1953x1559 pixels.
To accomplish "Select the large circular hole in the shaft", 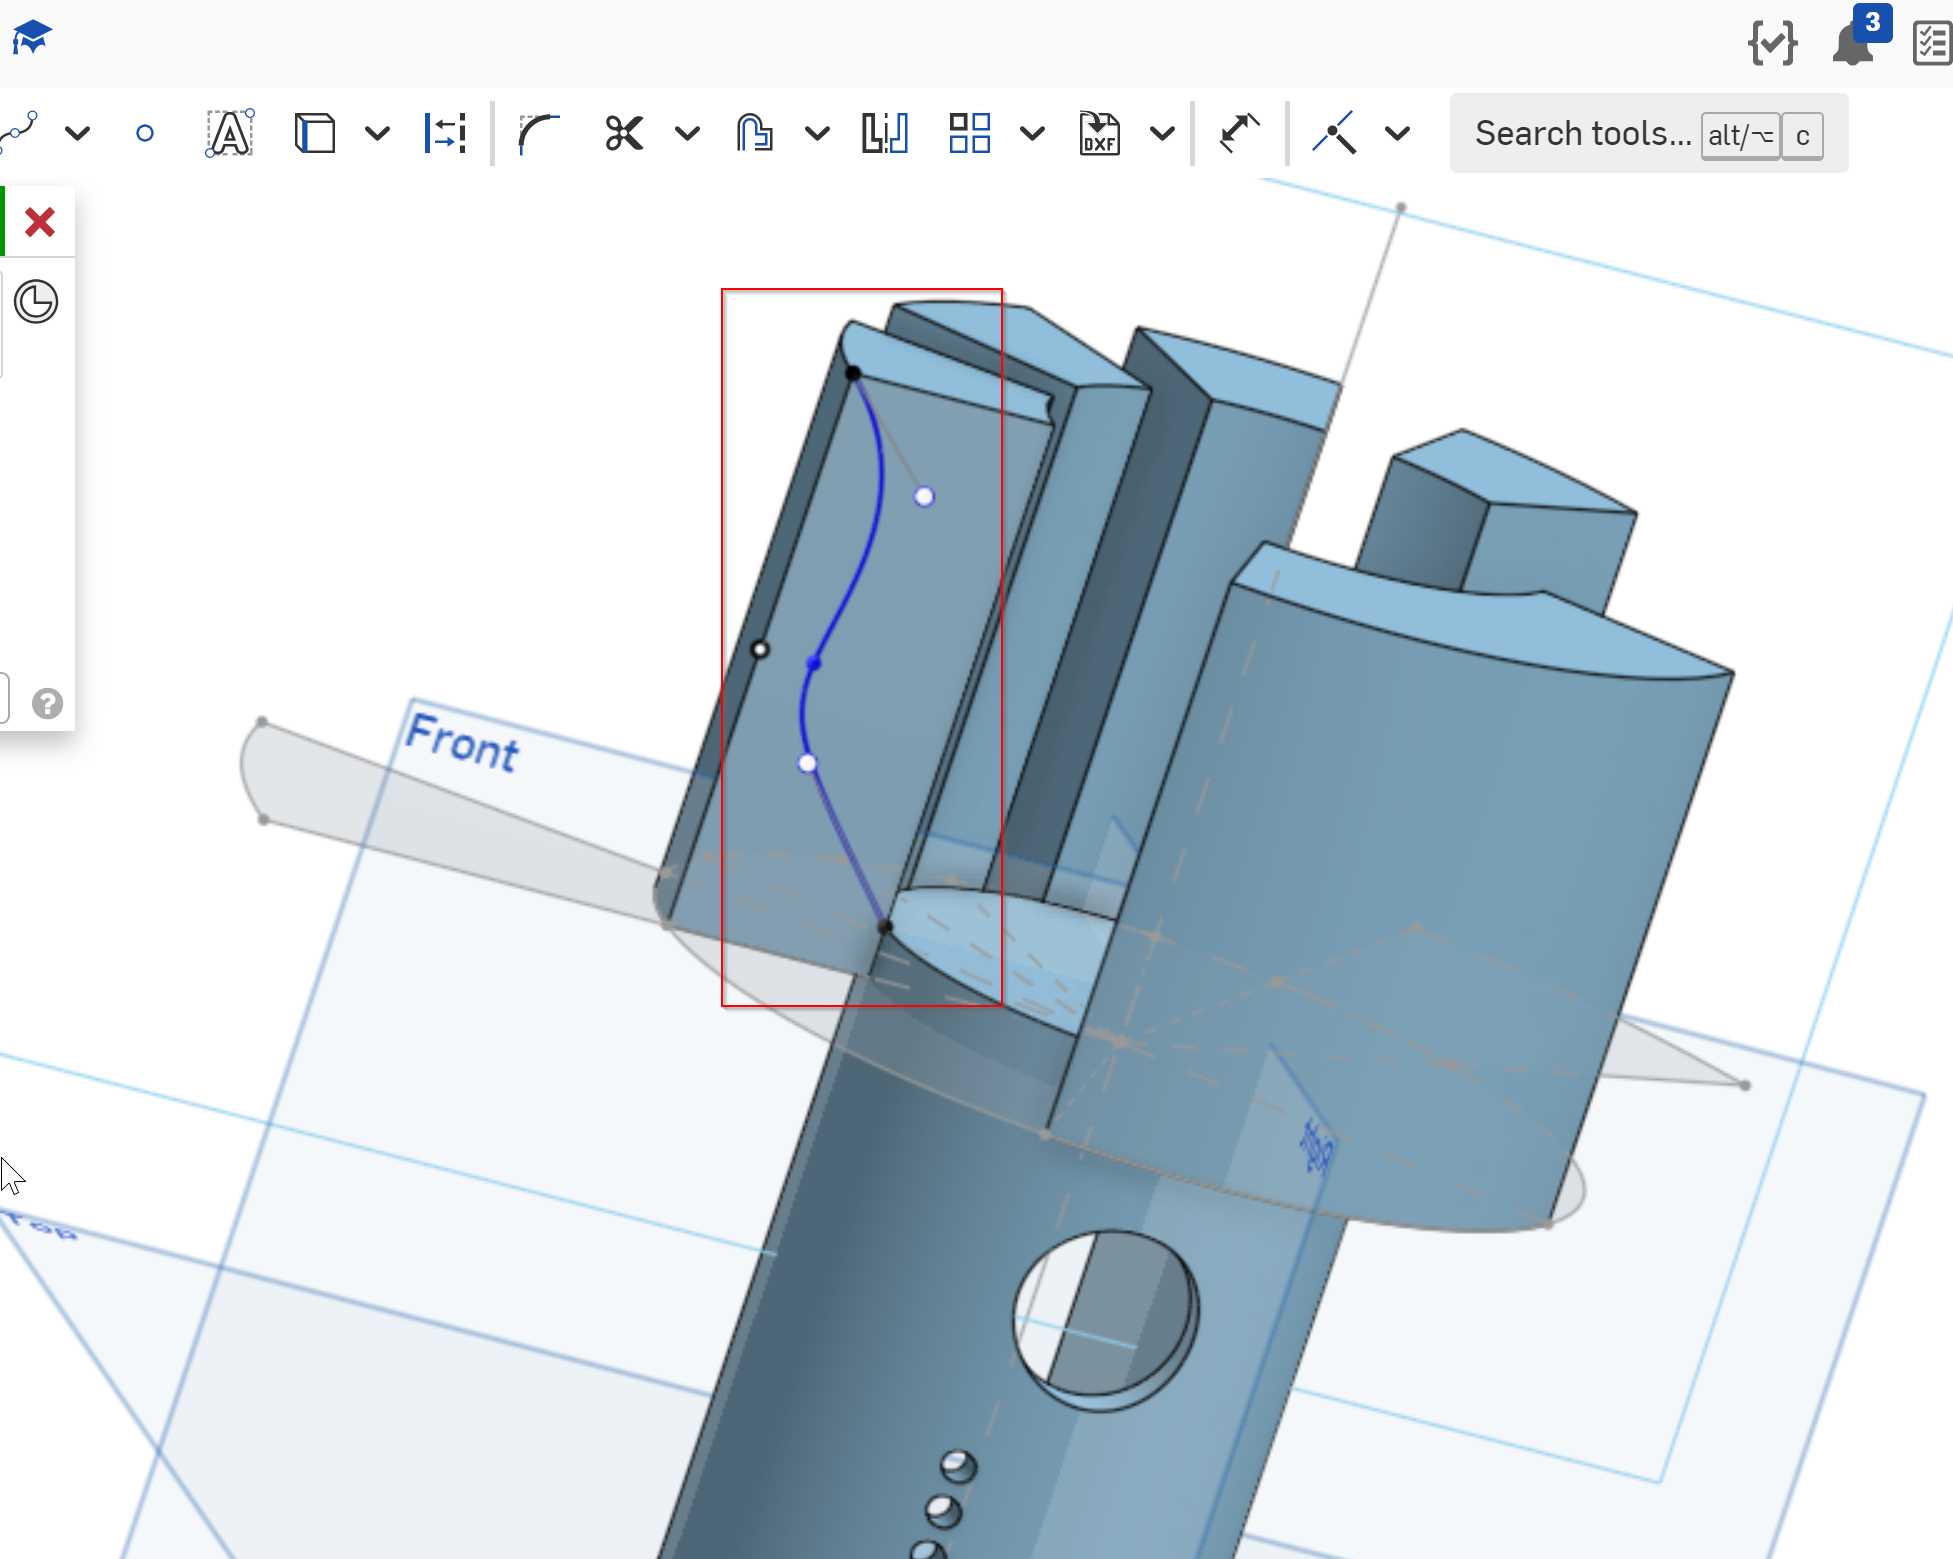I will coord(1106,1319).
